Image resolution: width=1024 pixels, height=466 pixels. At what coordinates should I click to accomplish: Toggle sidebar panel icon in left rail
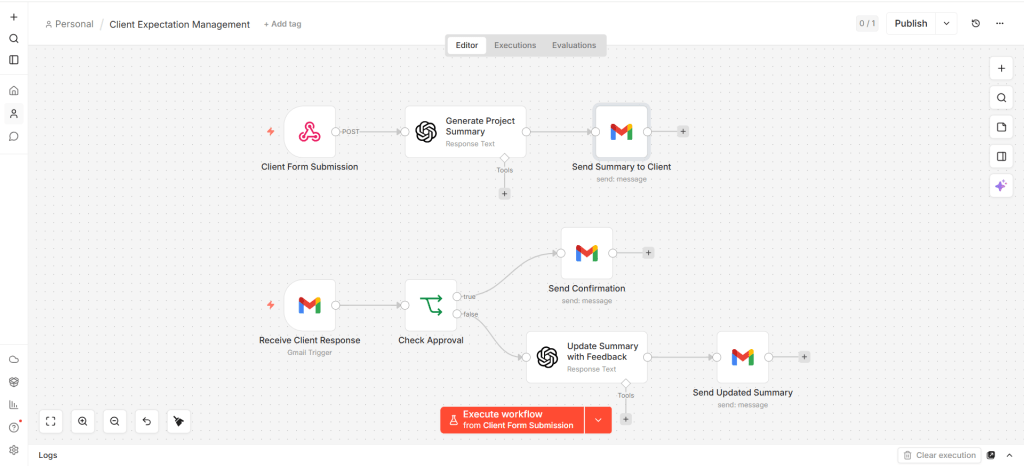point(14,59)
